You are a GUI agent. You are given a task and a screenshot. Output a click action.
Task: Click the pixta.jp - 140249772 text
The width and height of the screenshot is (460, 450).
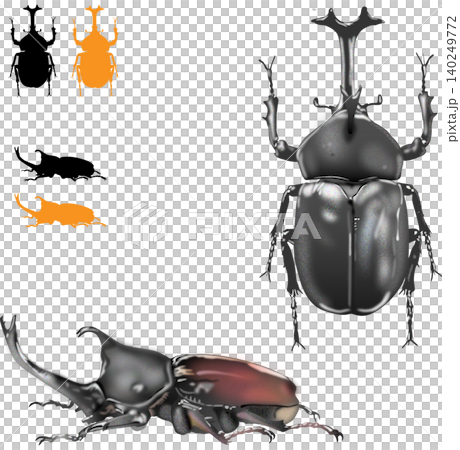pyautogui.click(x=452, y=78)
